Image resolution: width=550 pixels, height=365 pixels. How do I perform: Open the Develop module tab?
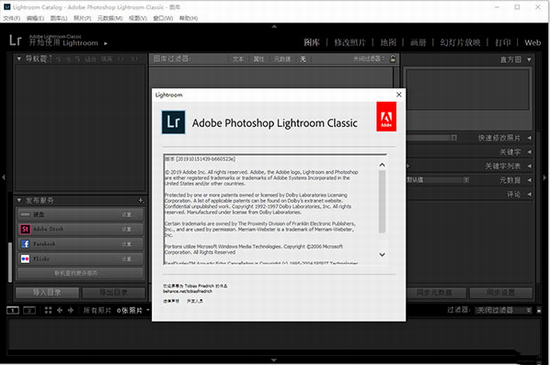350,43
